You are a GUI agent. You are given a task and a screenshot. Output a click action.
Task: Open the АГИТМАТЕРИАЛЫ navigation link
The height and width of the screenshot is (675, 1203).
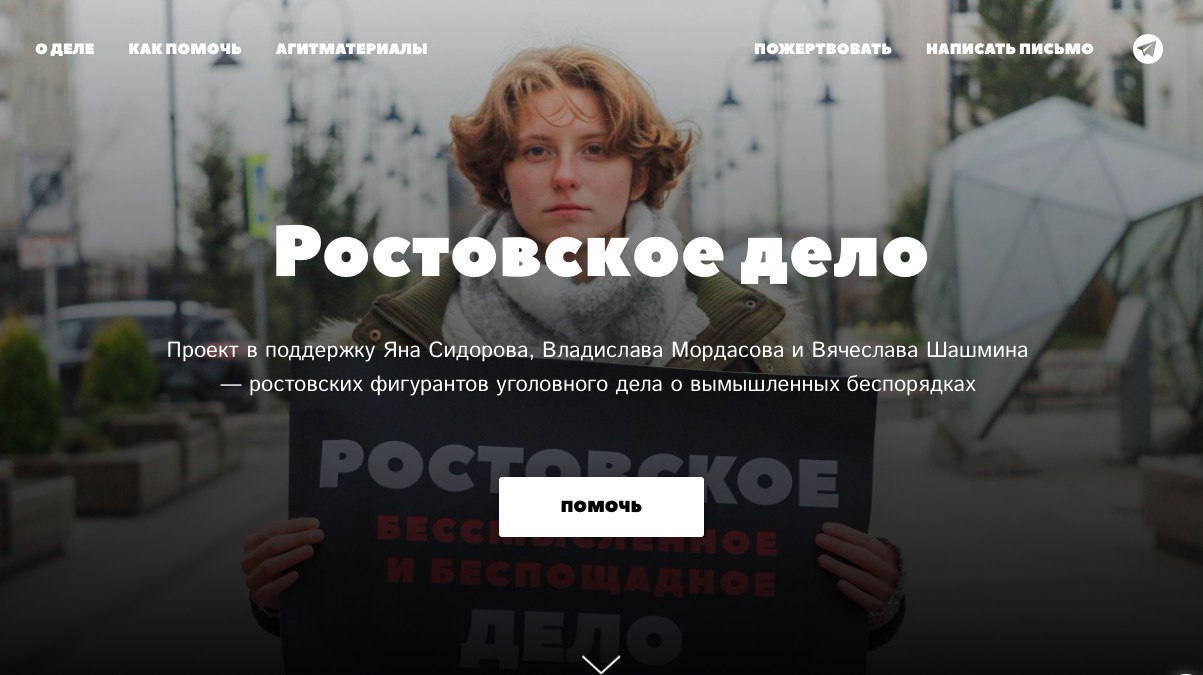coord(351,49)
